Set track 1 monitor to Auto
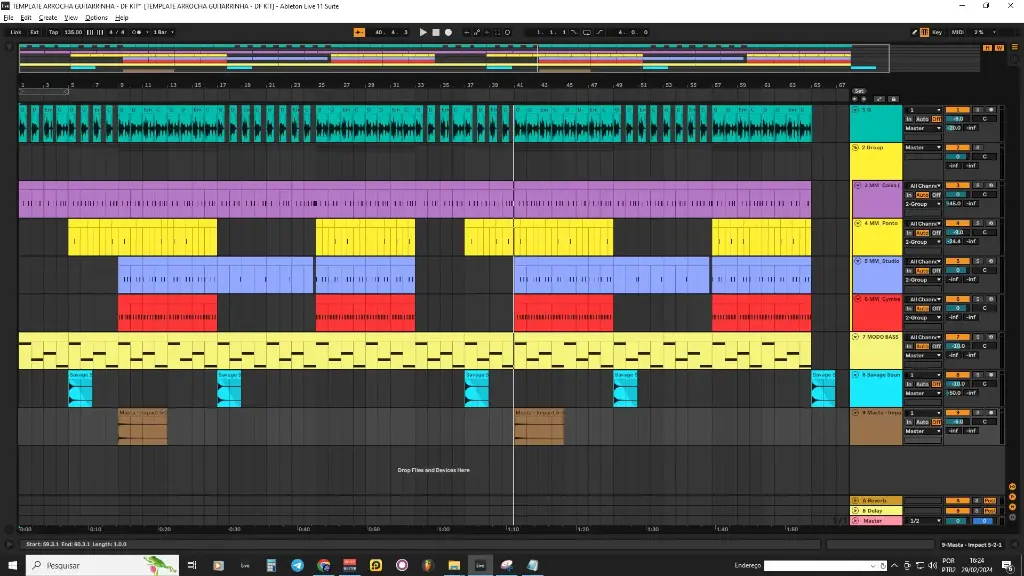The width and height of the screenshot is (1024, 576). (x=922, y=119)
